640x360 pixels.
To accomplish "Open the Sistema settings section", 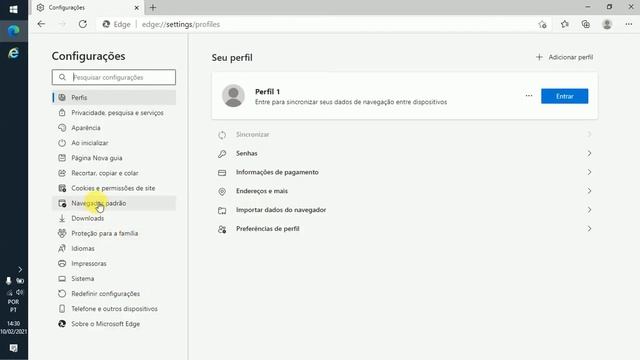I will 114,279.
